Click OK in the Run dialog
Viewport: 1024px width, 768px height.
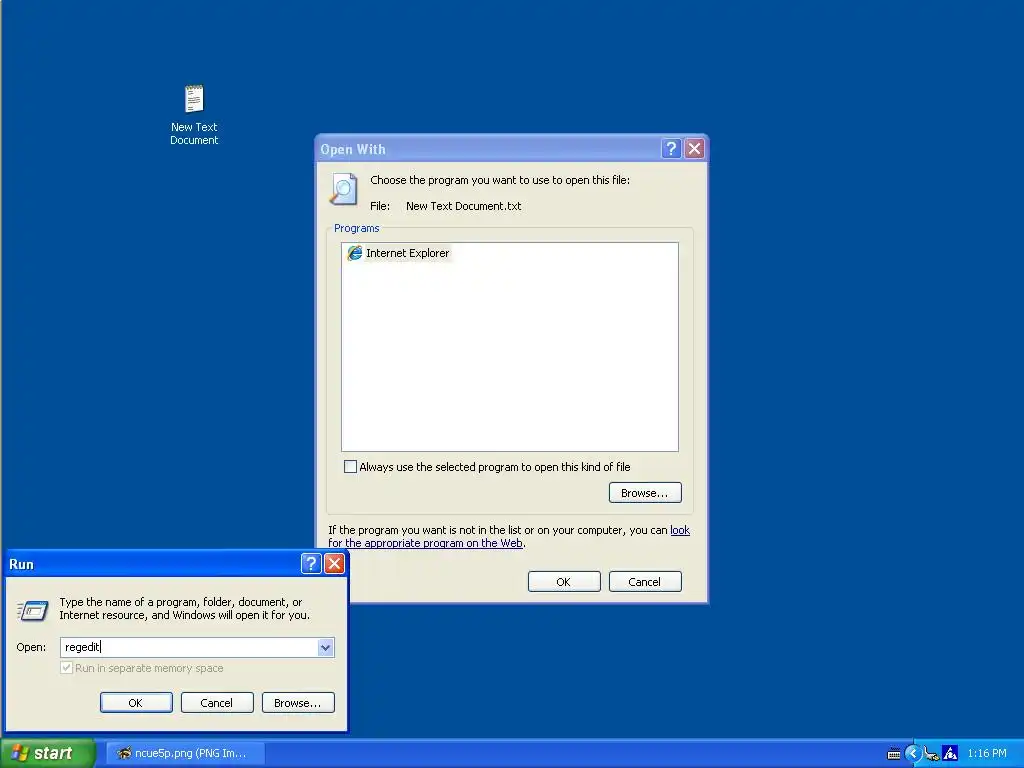136,703
